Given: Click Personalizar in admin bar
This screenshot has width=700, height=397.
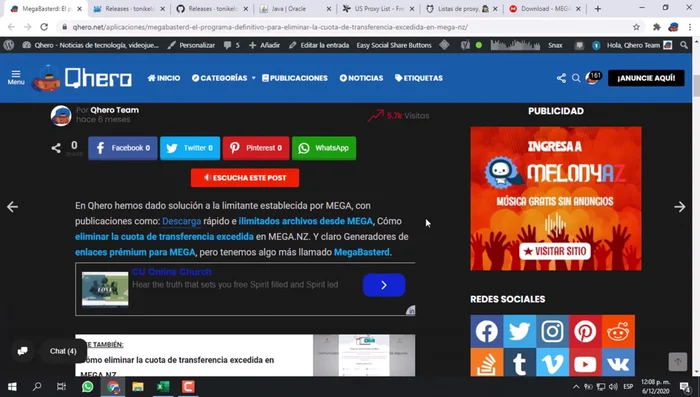Looking at the screenshot, I should click(191, 45).
